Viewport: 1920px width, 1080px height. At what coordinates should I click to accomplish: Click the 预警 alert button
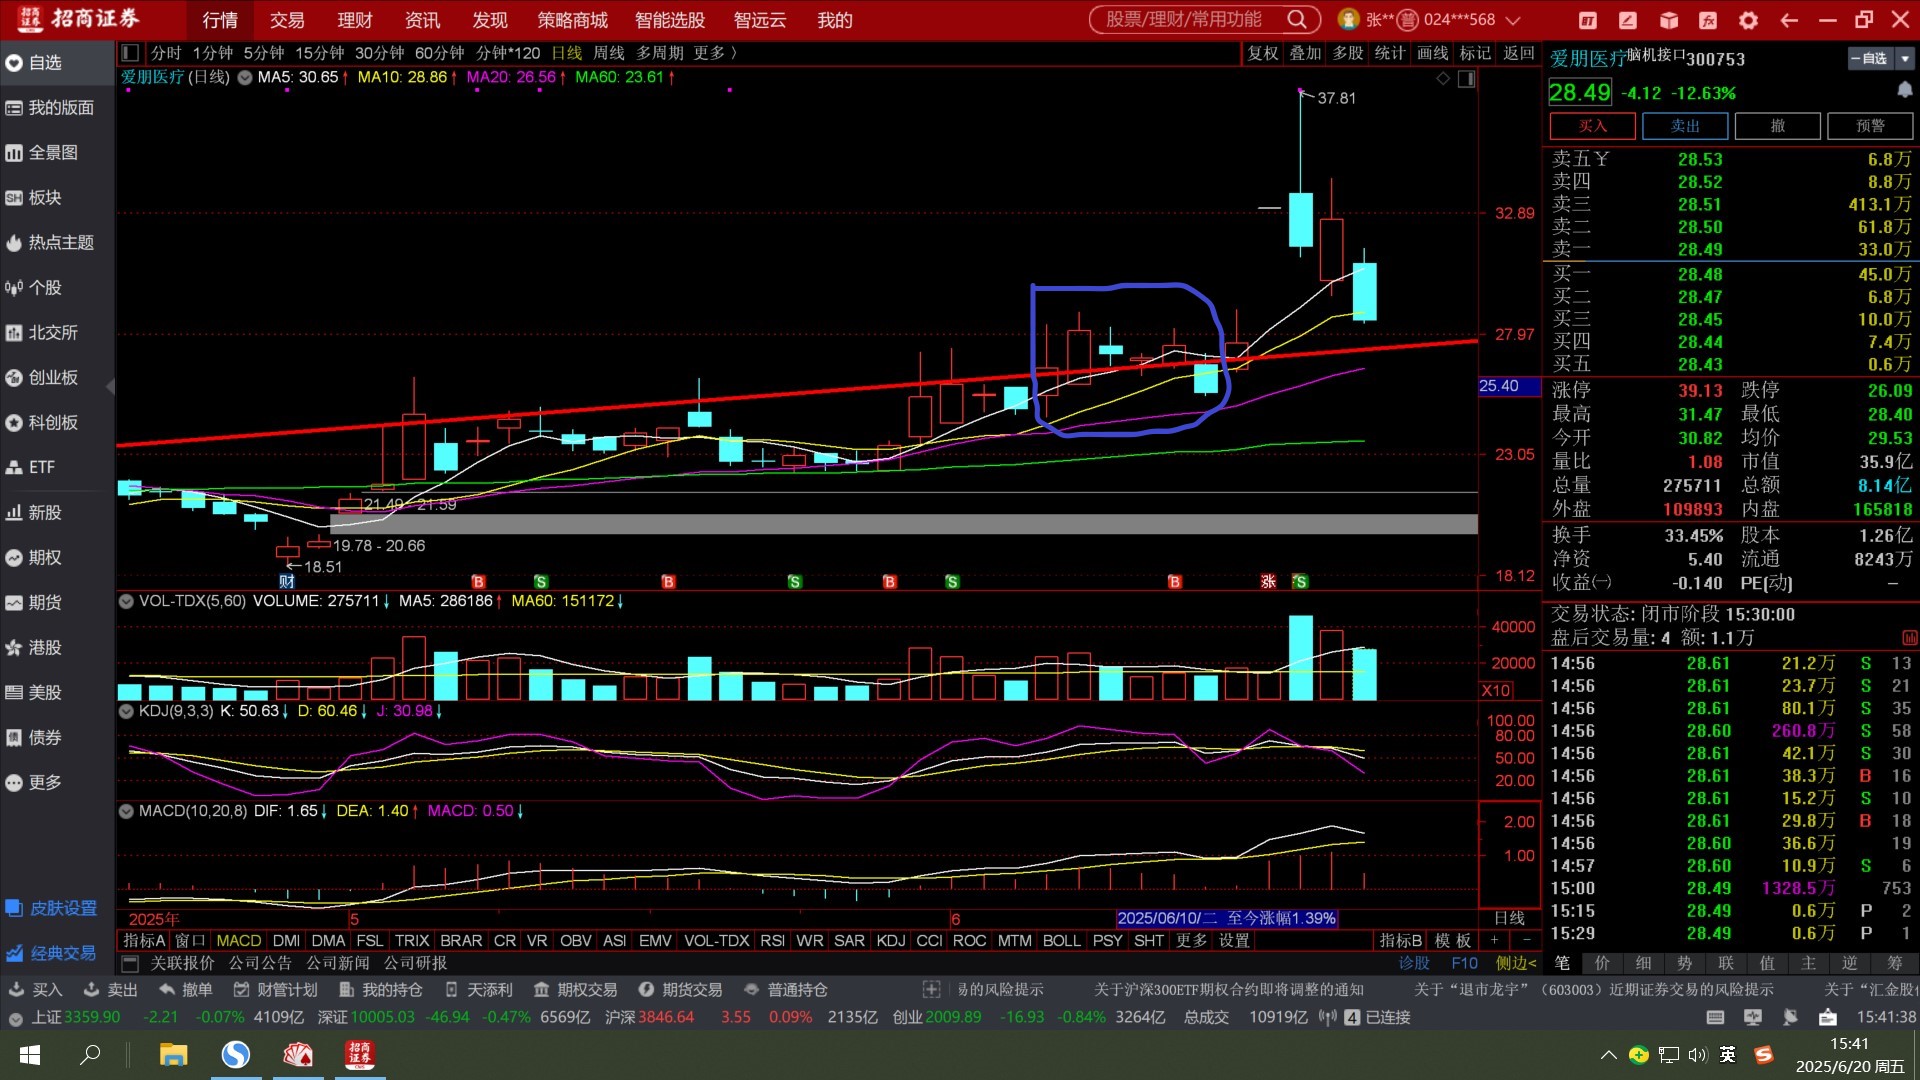[1870, 126]
